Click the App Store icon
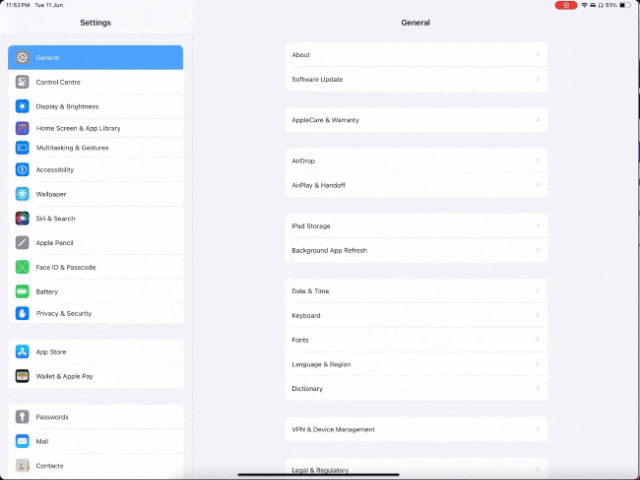640x480 pixels. point(22,351)
